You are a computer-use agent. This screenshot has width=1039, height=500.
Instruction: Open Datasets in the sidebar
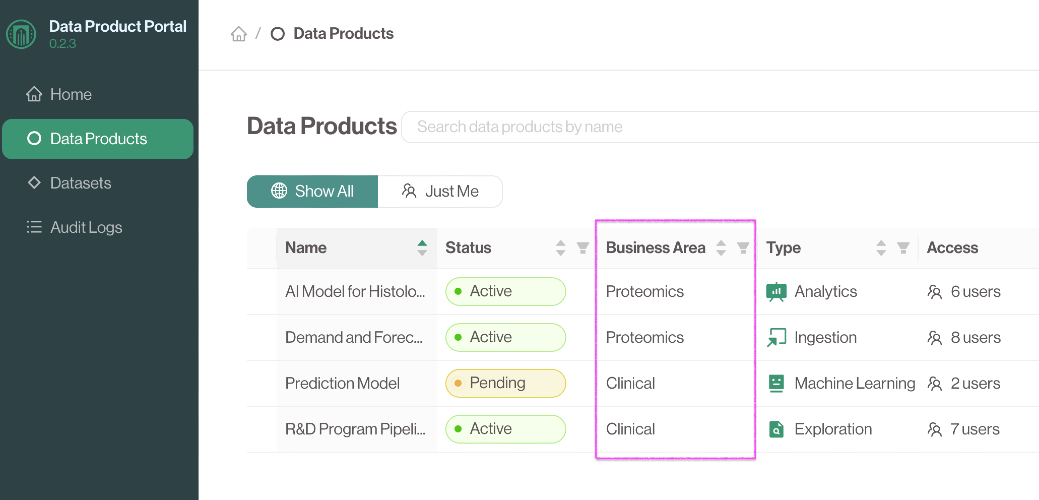point(98,183)
